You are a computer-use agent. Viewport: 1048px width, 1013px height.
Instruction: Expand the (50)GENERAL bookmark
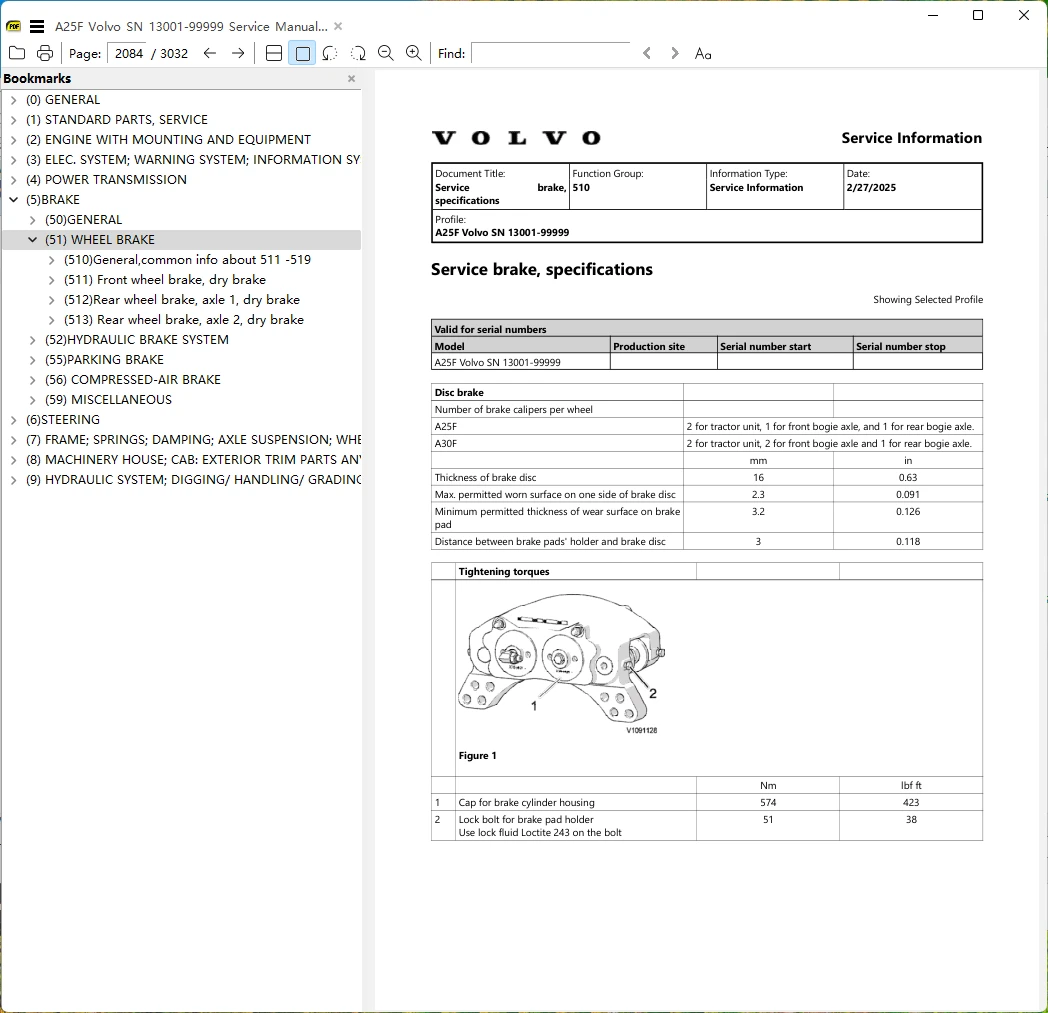pyautogui.click(x=32, y=220)
